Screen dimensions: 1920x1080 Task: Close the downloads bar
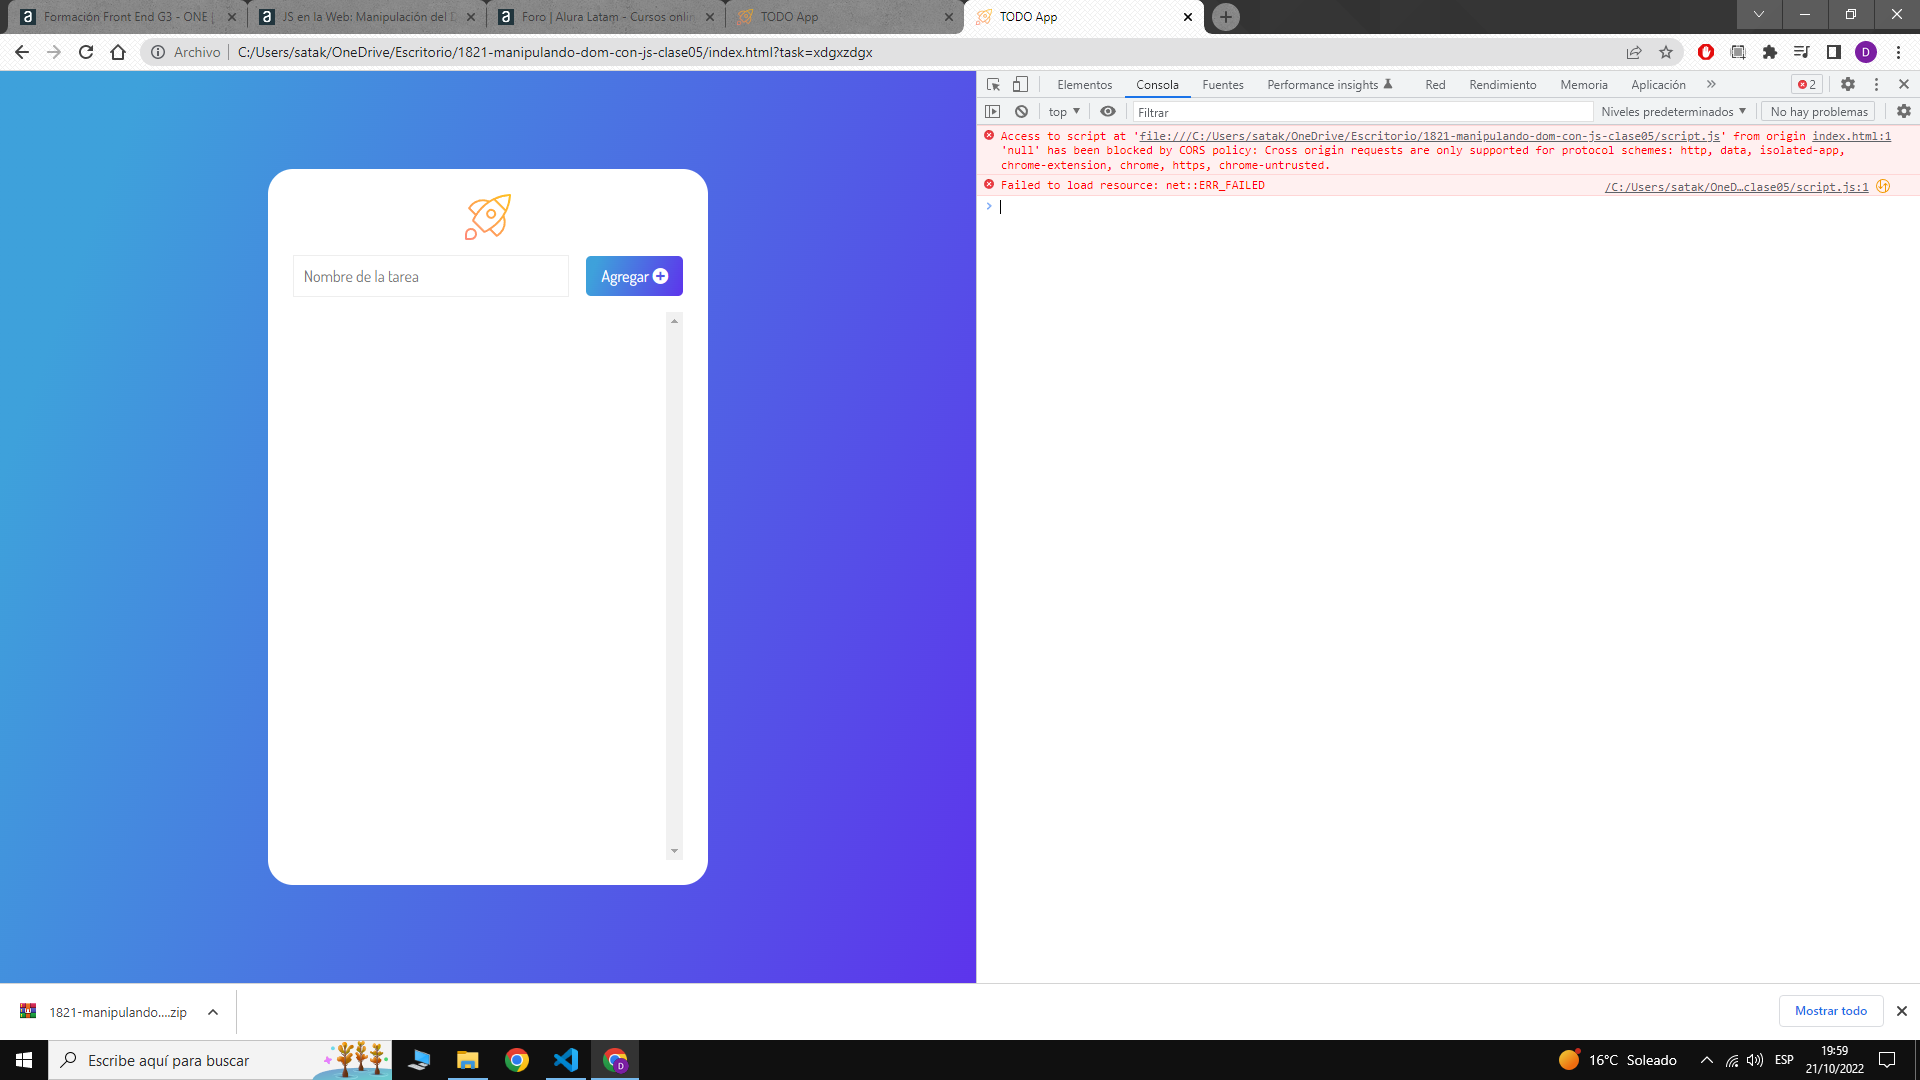click(x=1902, y=1011)
